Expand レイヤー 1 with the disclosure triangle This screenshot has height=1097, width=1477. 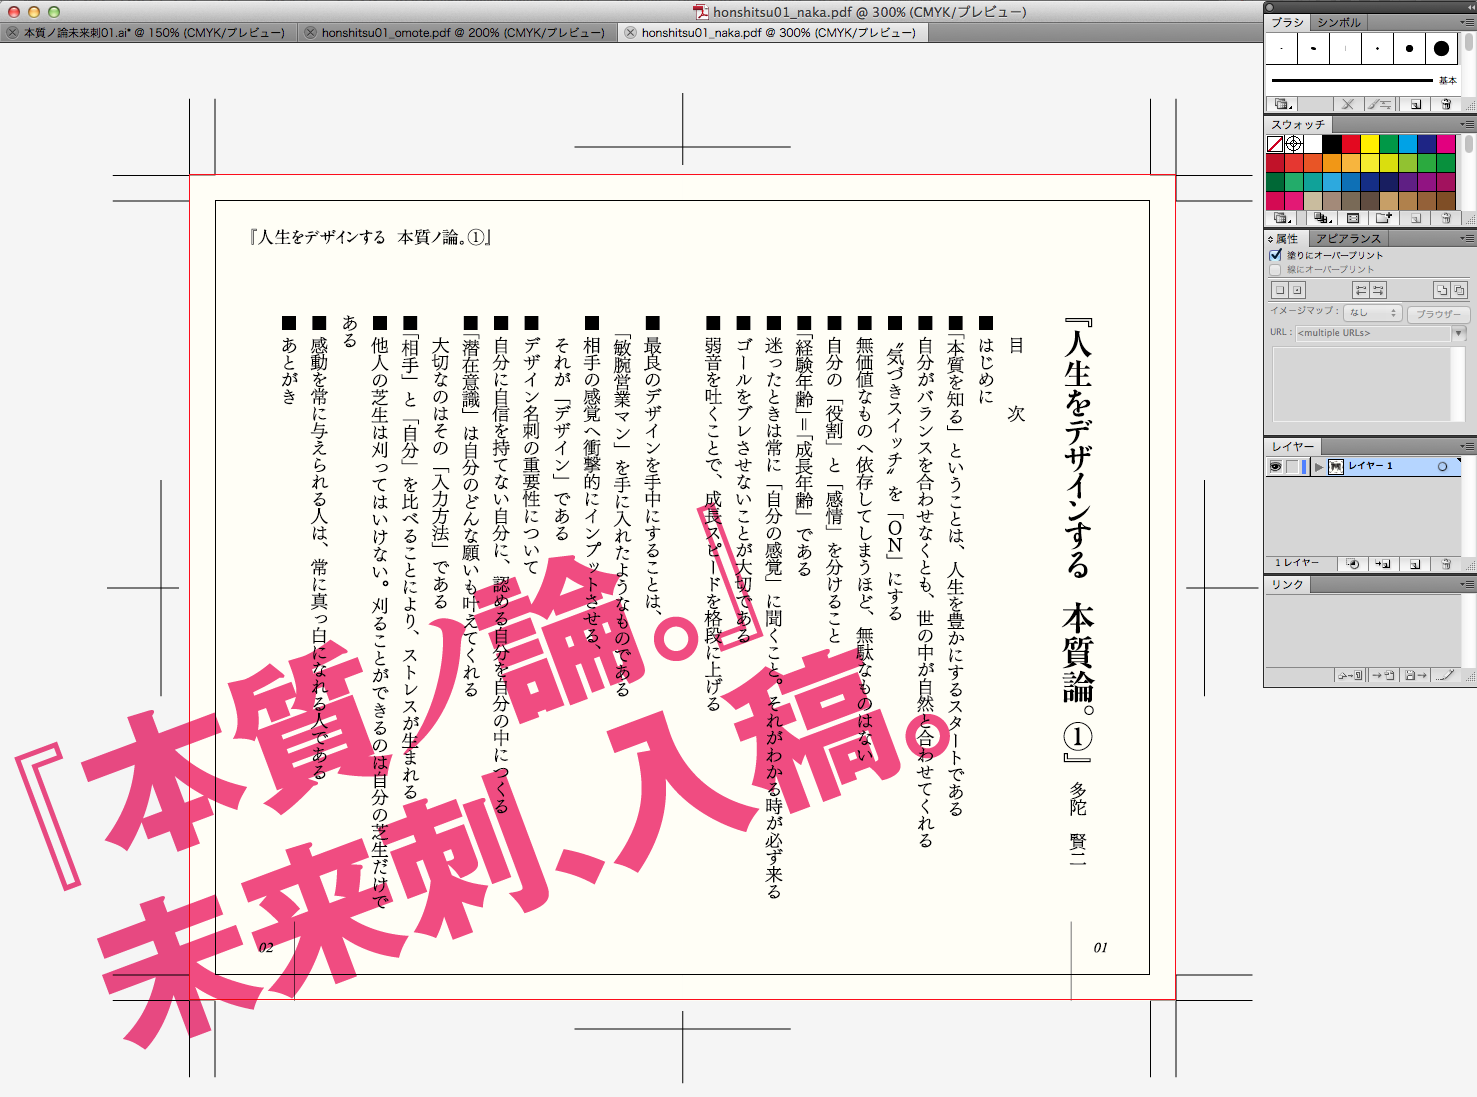(x=1319, y=467)
